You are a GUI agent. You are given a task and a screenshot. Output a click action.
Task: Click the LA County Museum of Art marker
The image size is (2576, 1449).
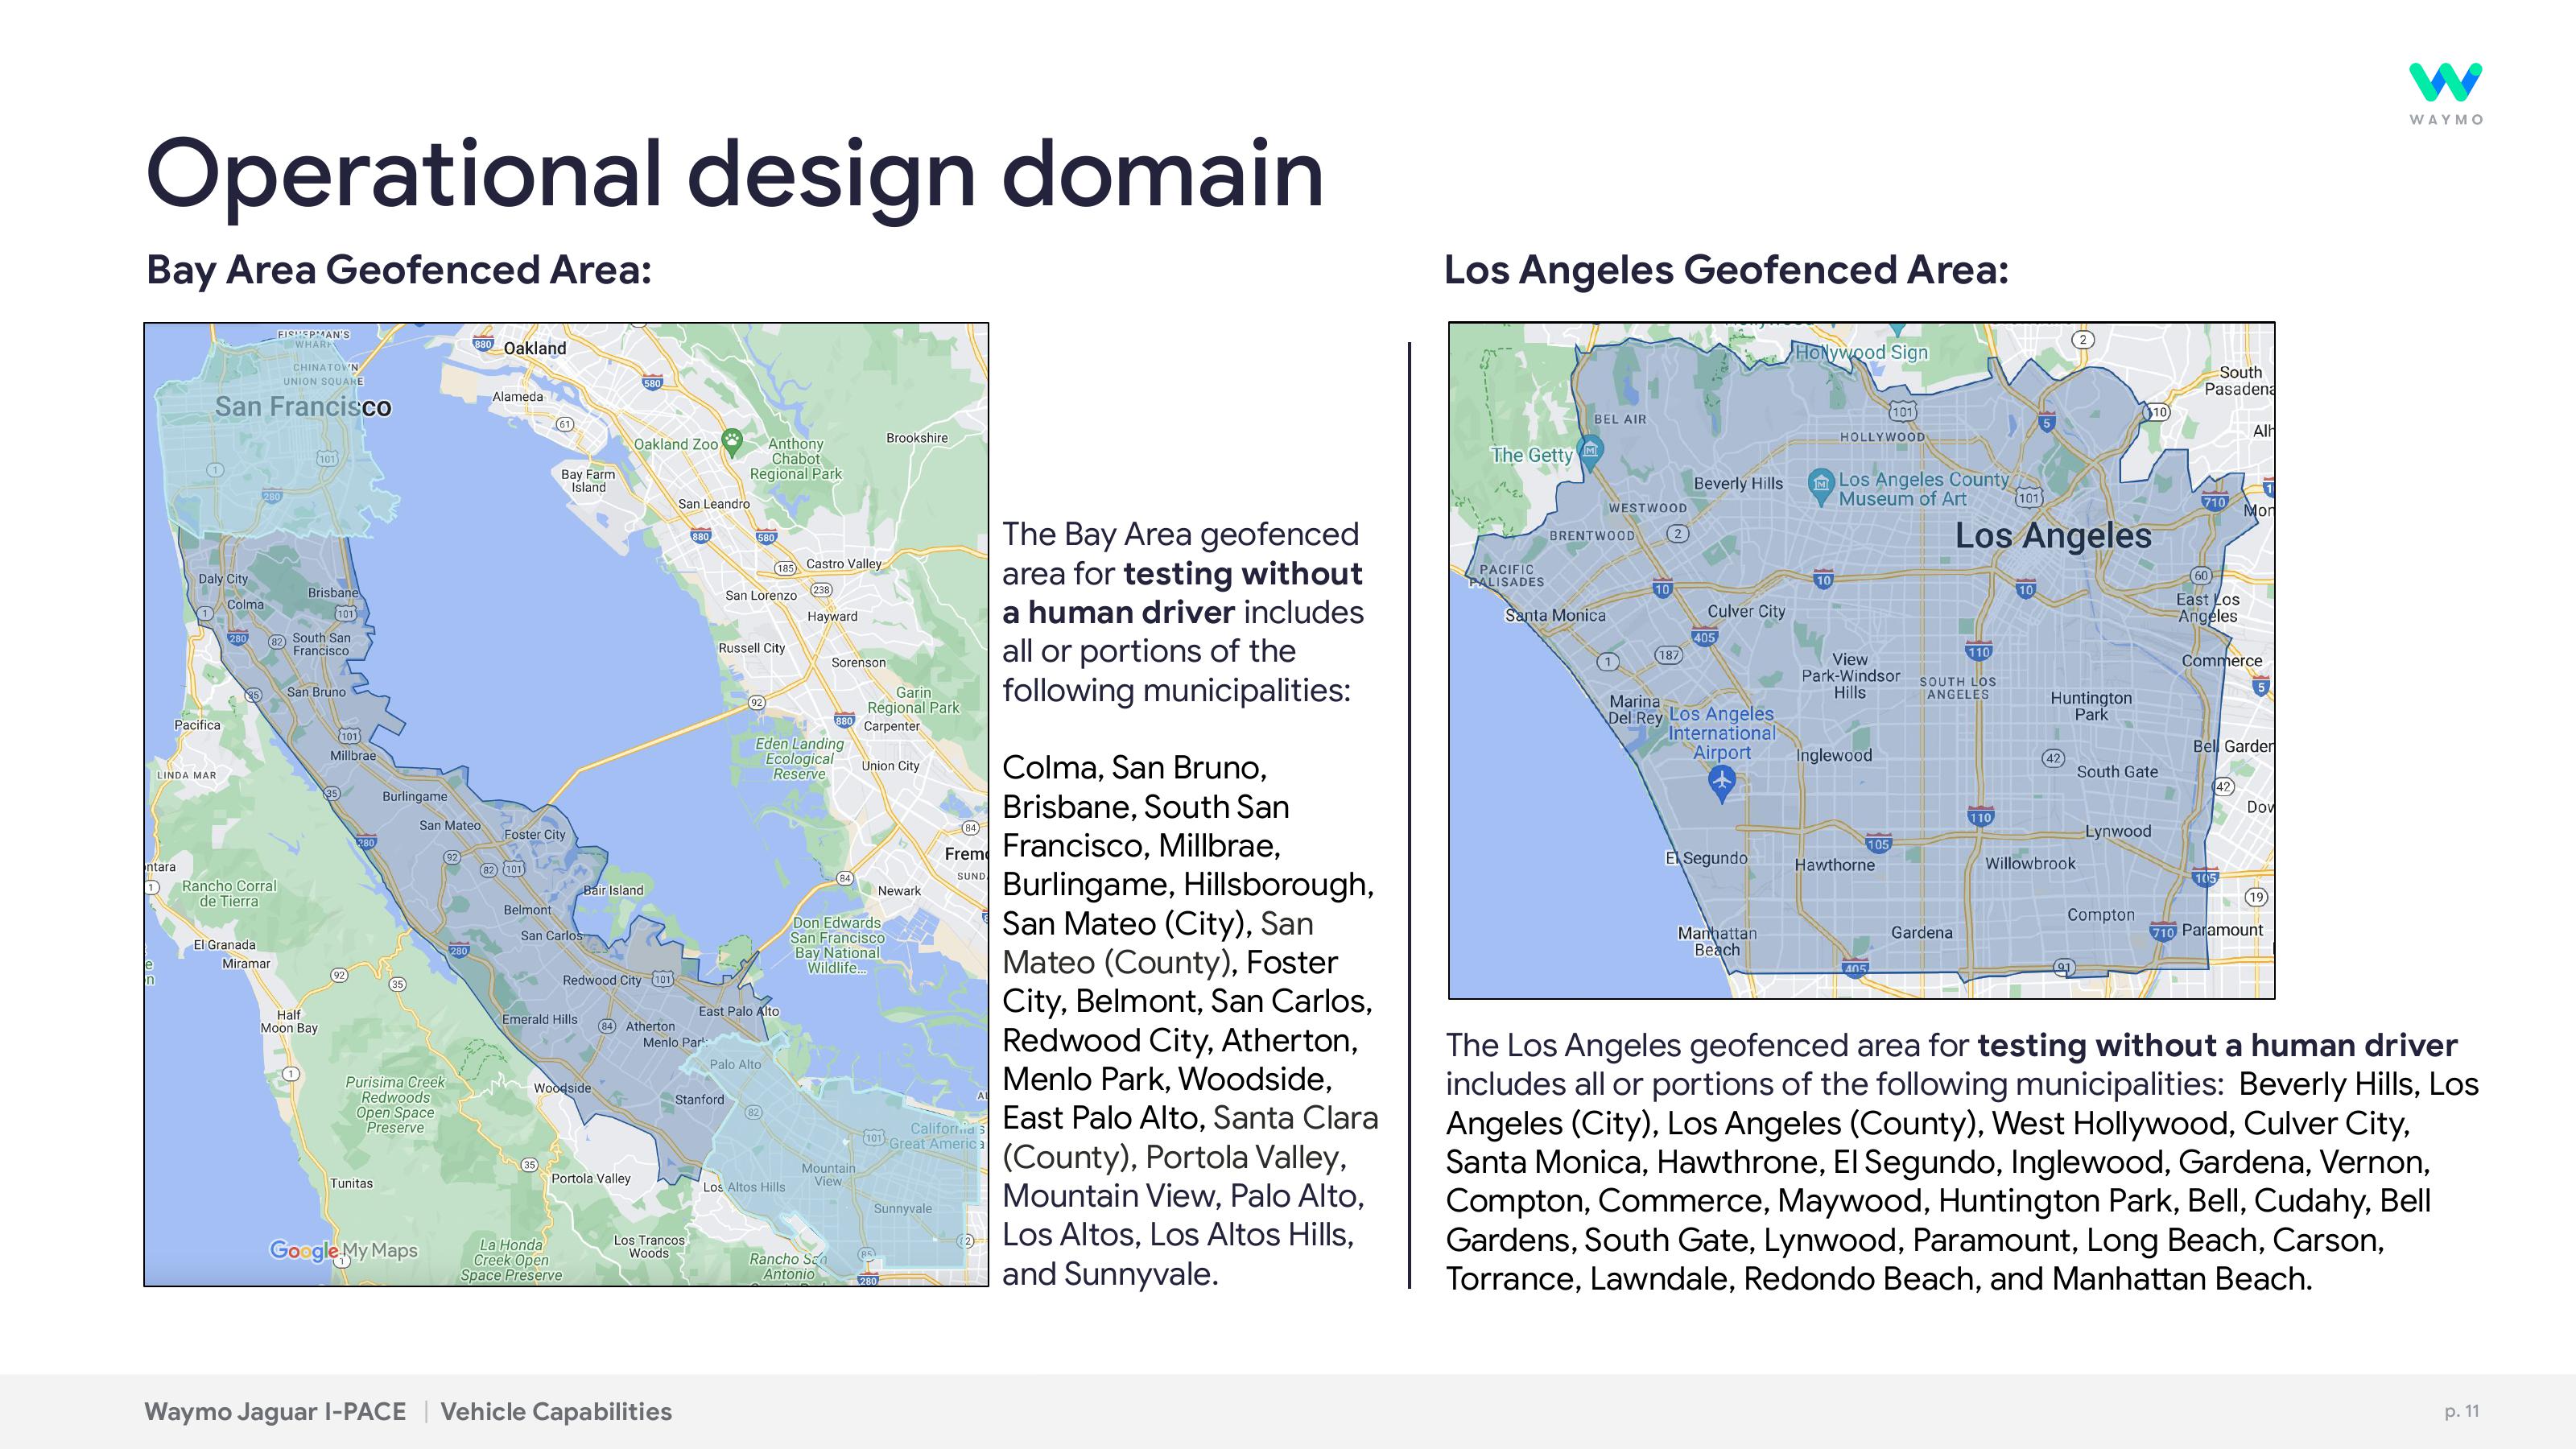click(1821, 486)
